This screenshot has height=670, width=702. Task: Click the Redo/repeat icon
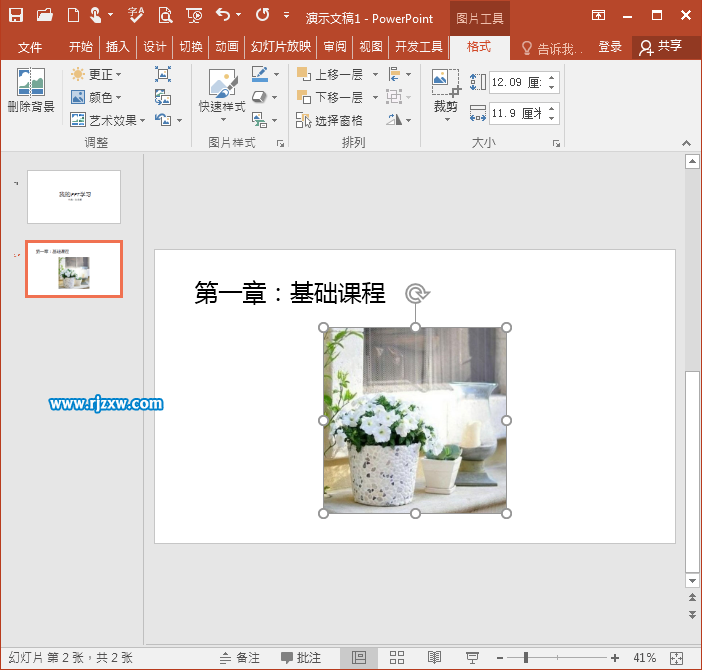tap(262, 15)
